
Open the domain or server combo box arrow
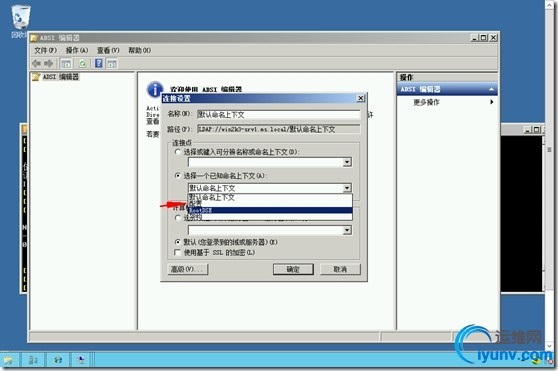click(347, 230)
